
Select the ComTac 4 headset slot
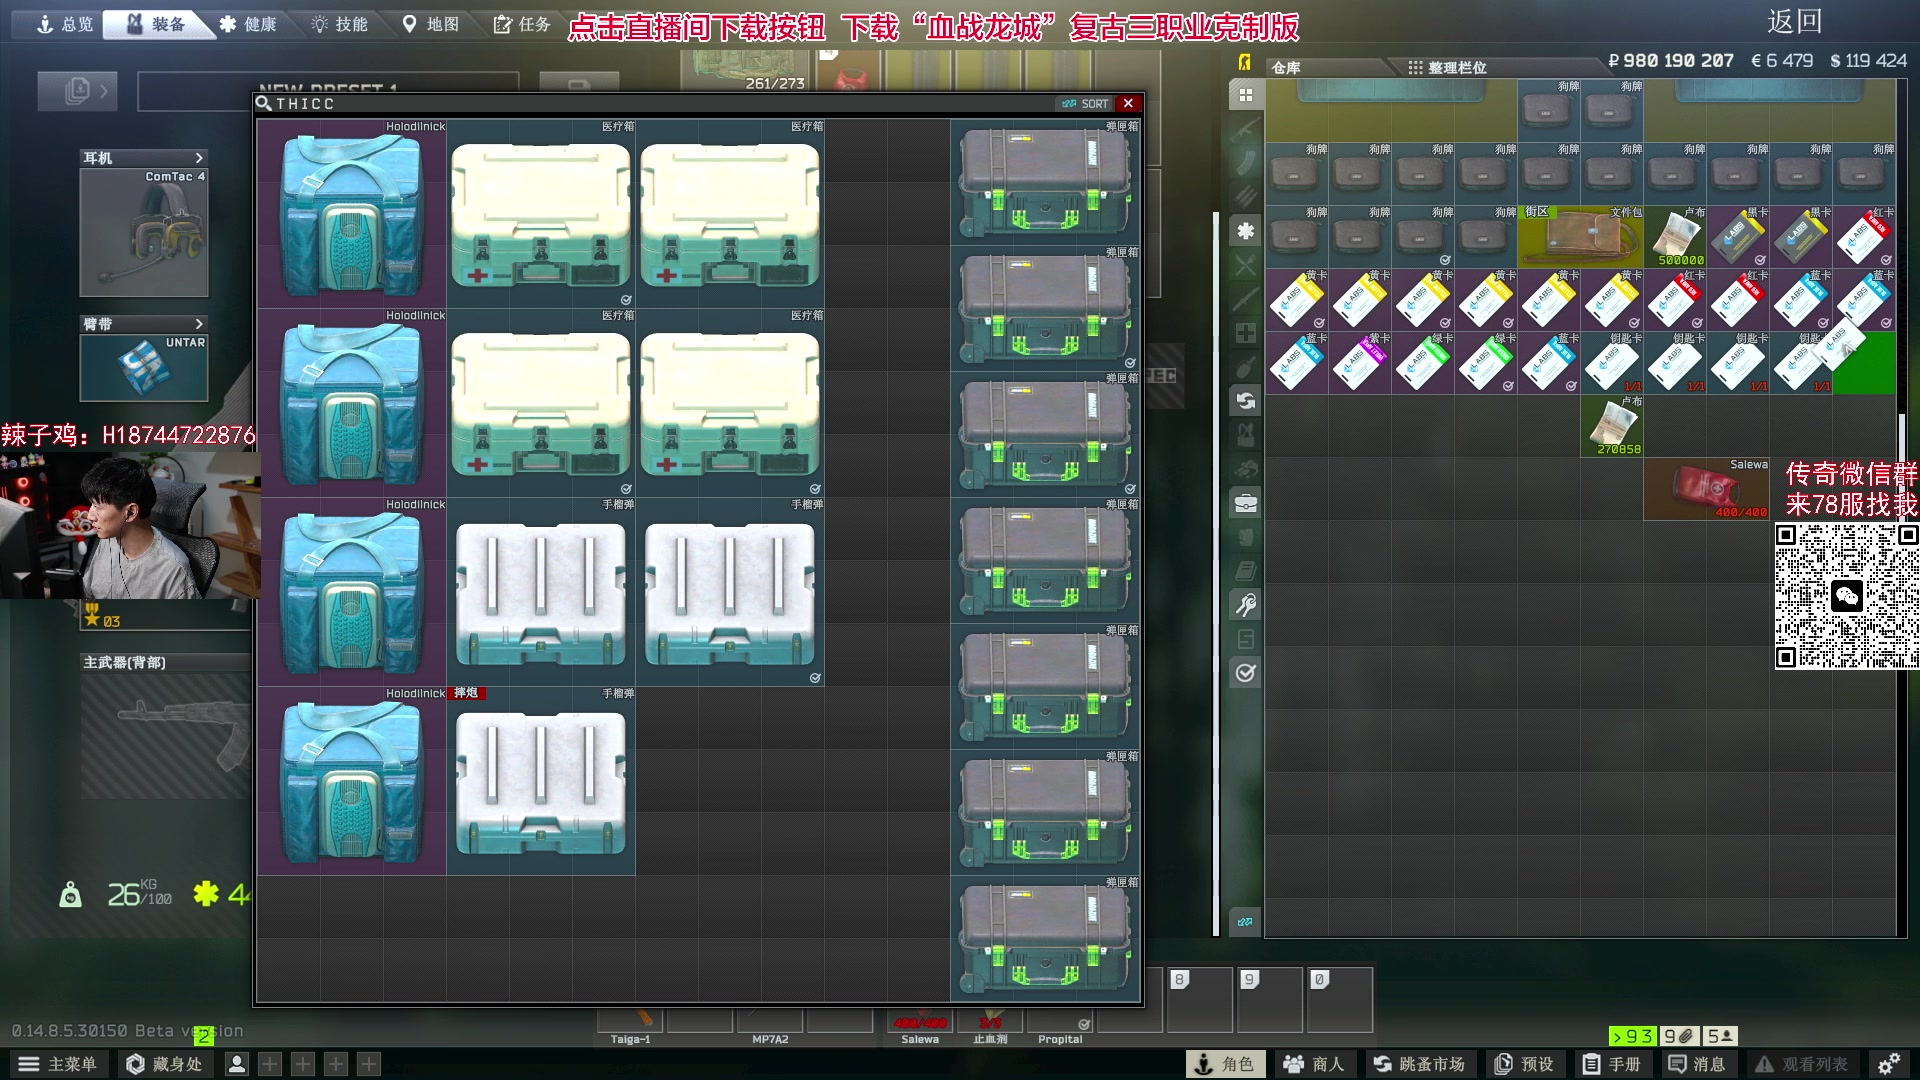(x=144, y=232)
